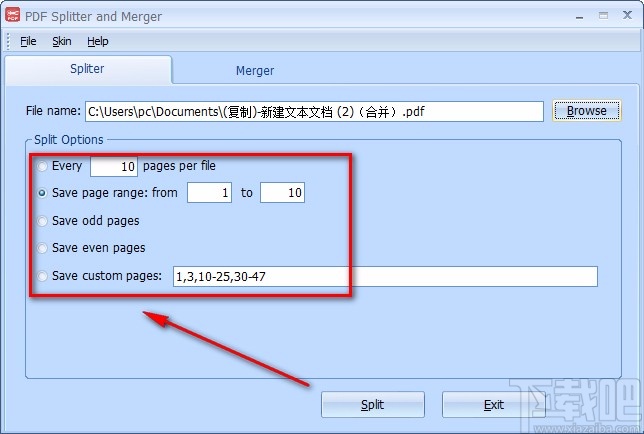This screenshot has height=434, width=644.
Task: Minimize the PDF Splitter window
Action: point(580,16)
